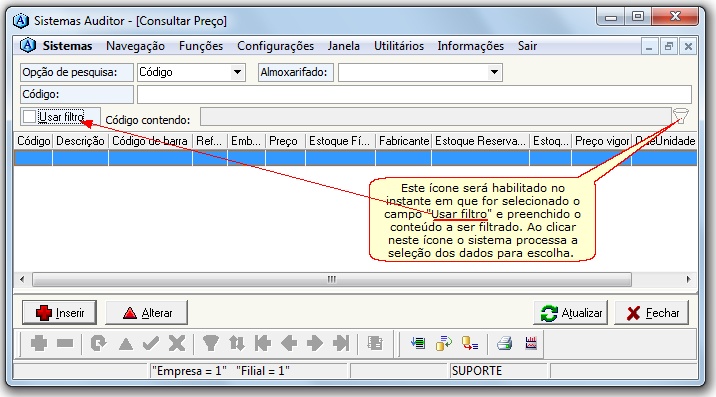Click the Código de barra column header
Image resolution: width=716 pixels, height=397 pixels.
(x=150, y=141)
